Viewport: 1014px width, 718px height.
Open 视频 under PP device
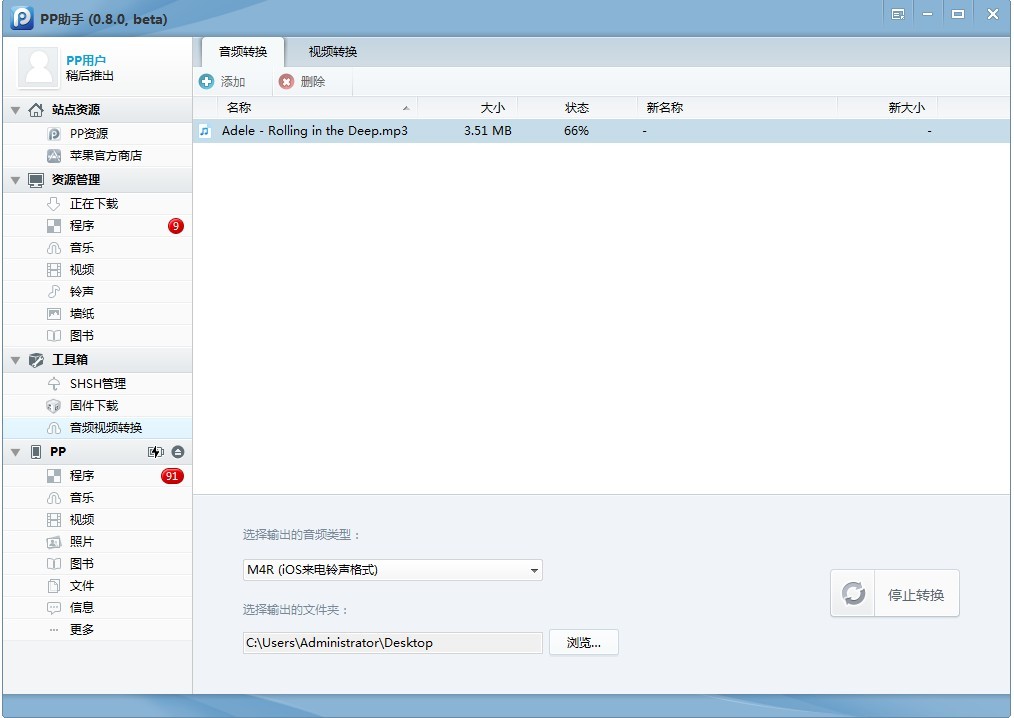(98, 520)
